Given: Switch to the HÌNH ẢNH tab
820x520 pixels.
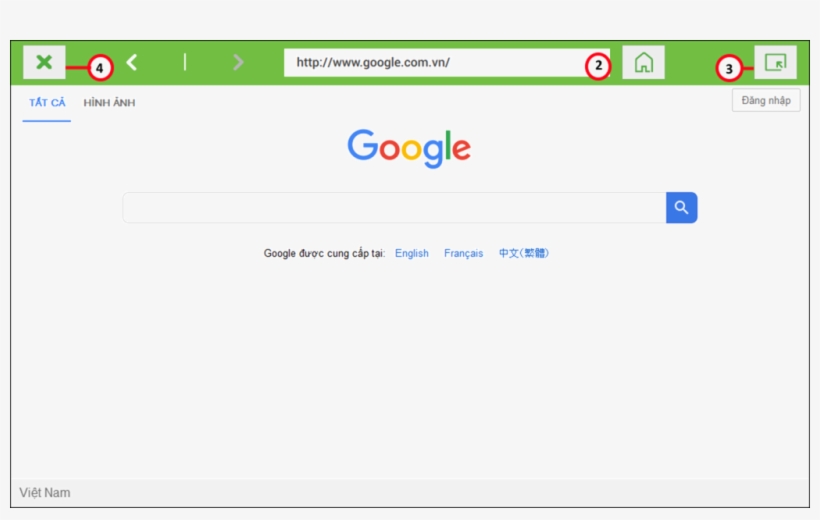Looking at the screenshot, I should (109, 103).
